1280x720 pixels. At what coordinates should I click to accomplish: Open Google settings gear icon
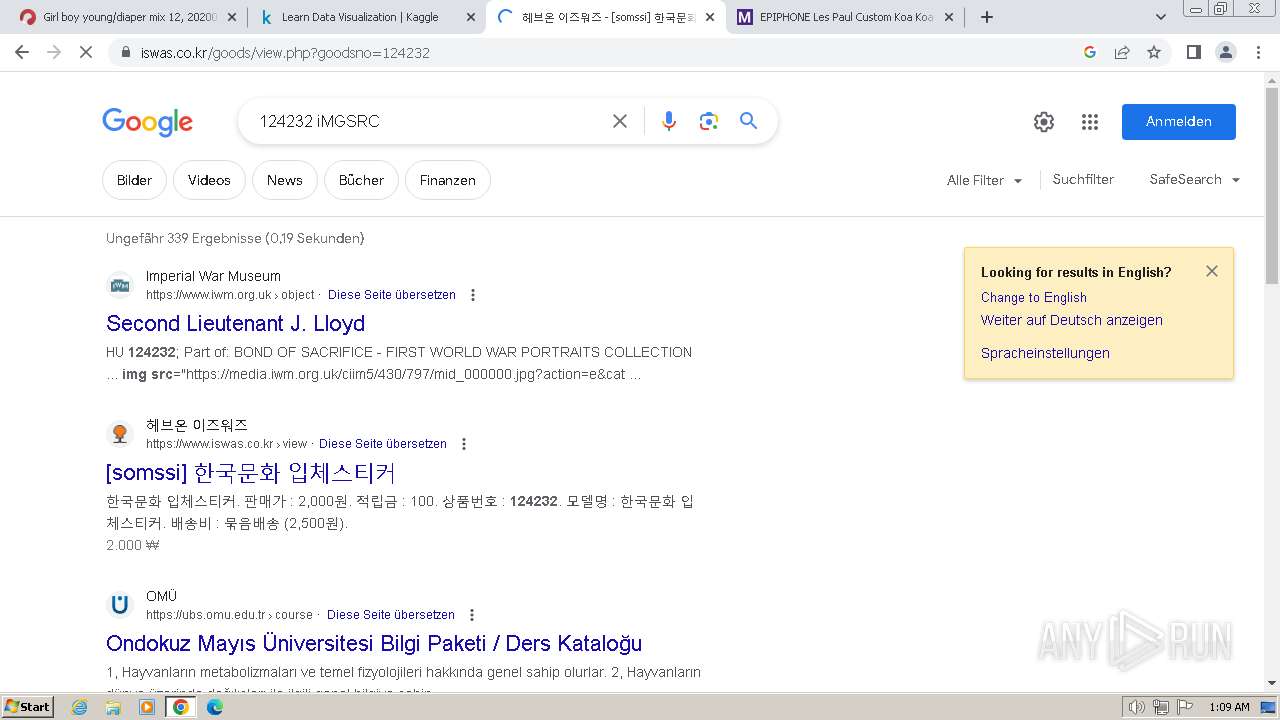1044,122
